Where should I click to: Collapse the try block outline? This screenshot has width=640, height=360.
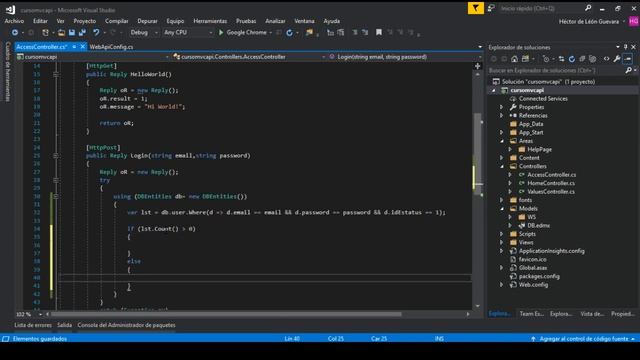tap(56, 180)
